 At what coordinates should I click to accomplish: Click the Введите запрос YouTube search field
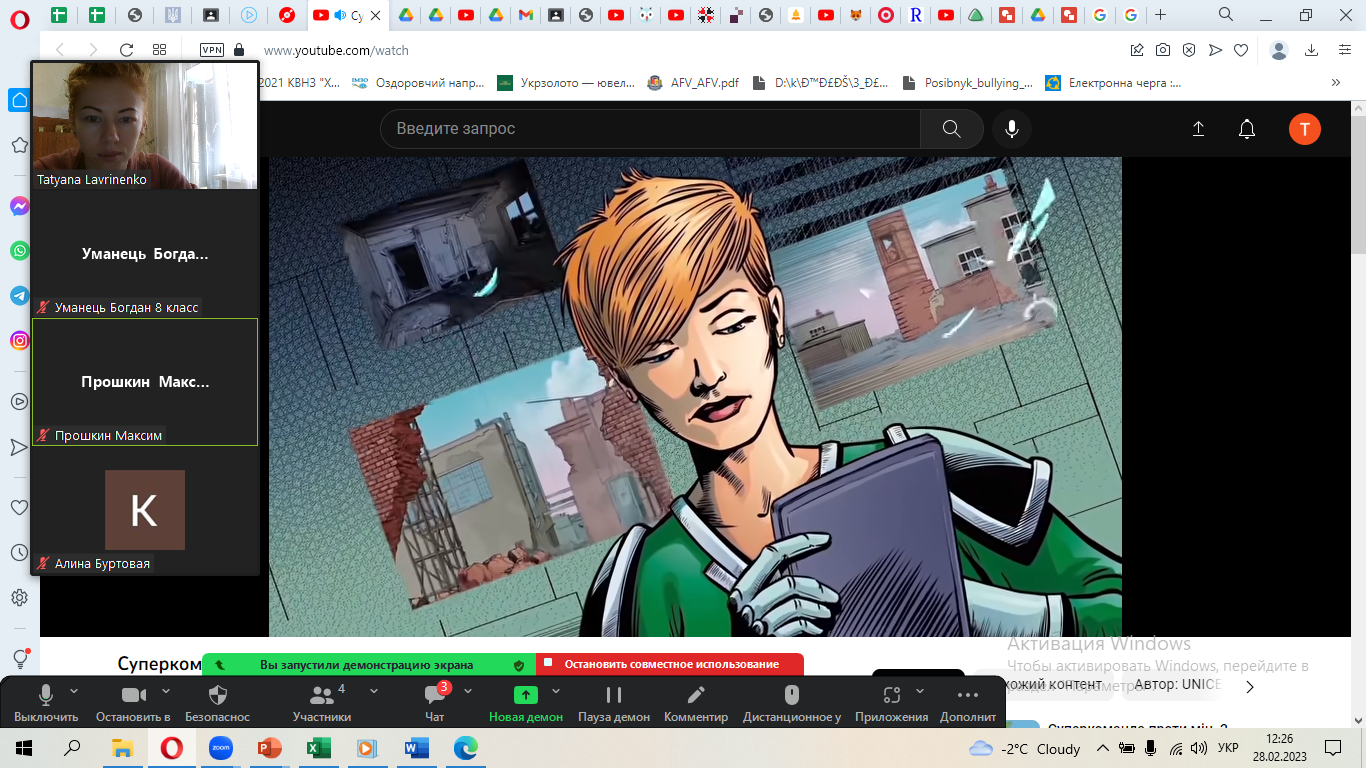pos(650,129)
